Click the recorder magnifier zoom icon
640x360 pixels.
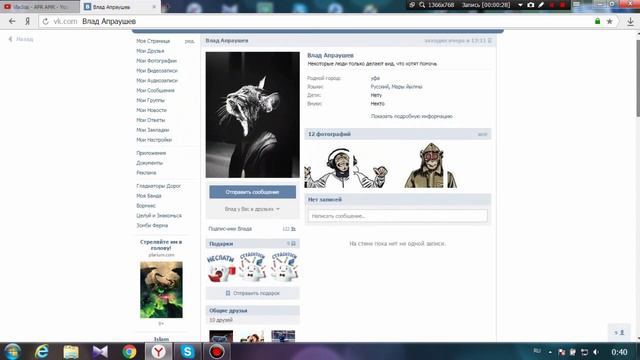pyautogui.click(x=422, y=5)
